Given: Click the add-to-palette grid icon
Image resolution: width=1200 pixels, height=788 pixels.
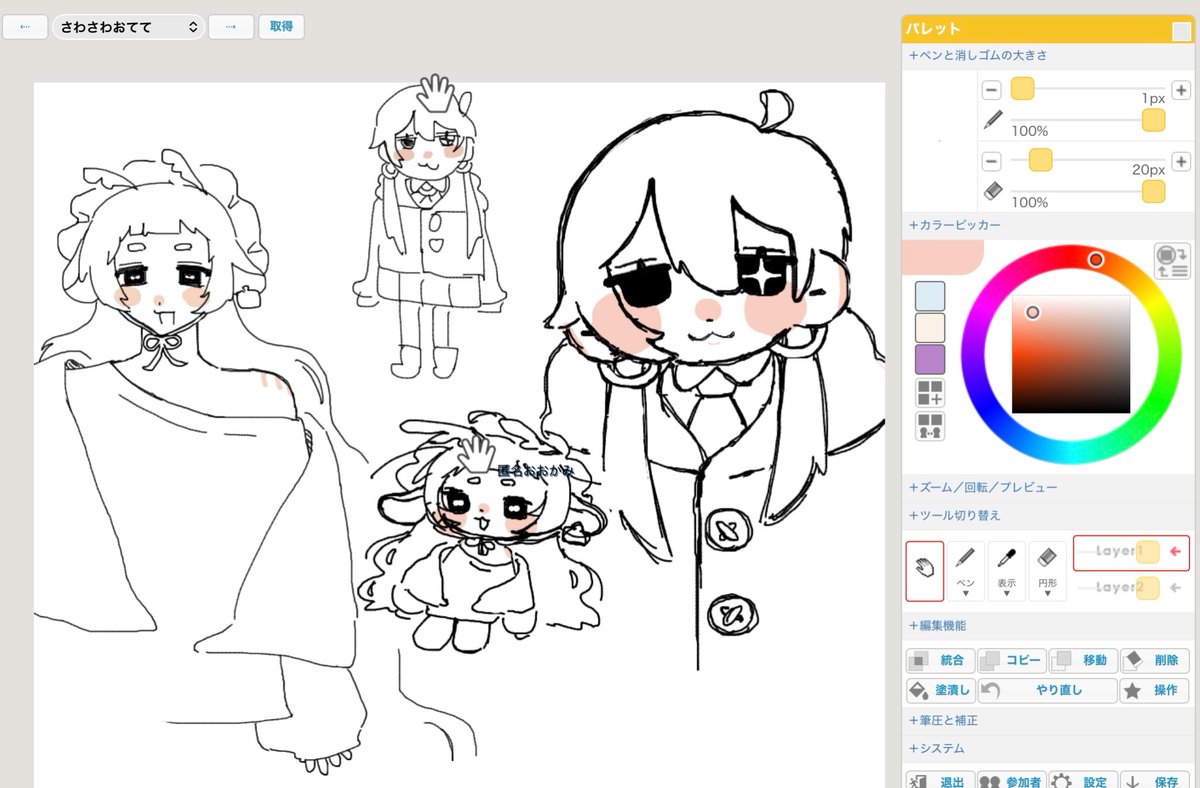Looking at the screenshot, I should tap(930, 393).
